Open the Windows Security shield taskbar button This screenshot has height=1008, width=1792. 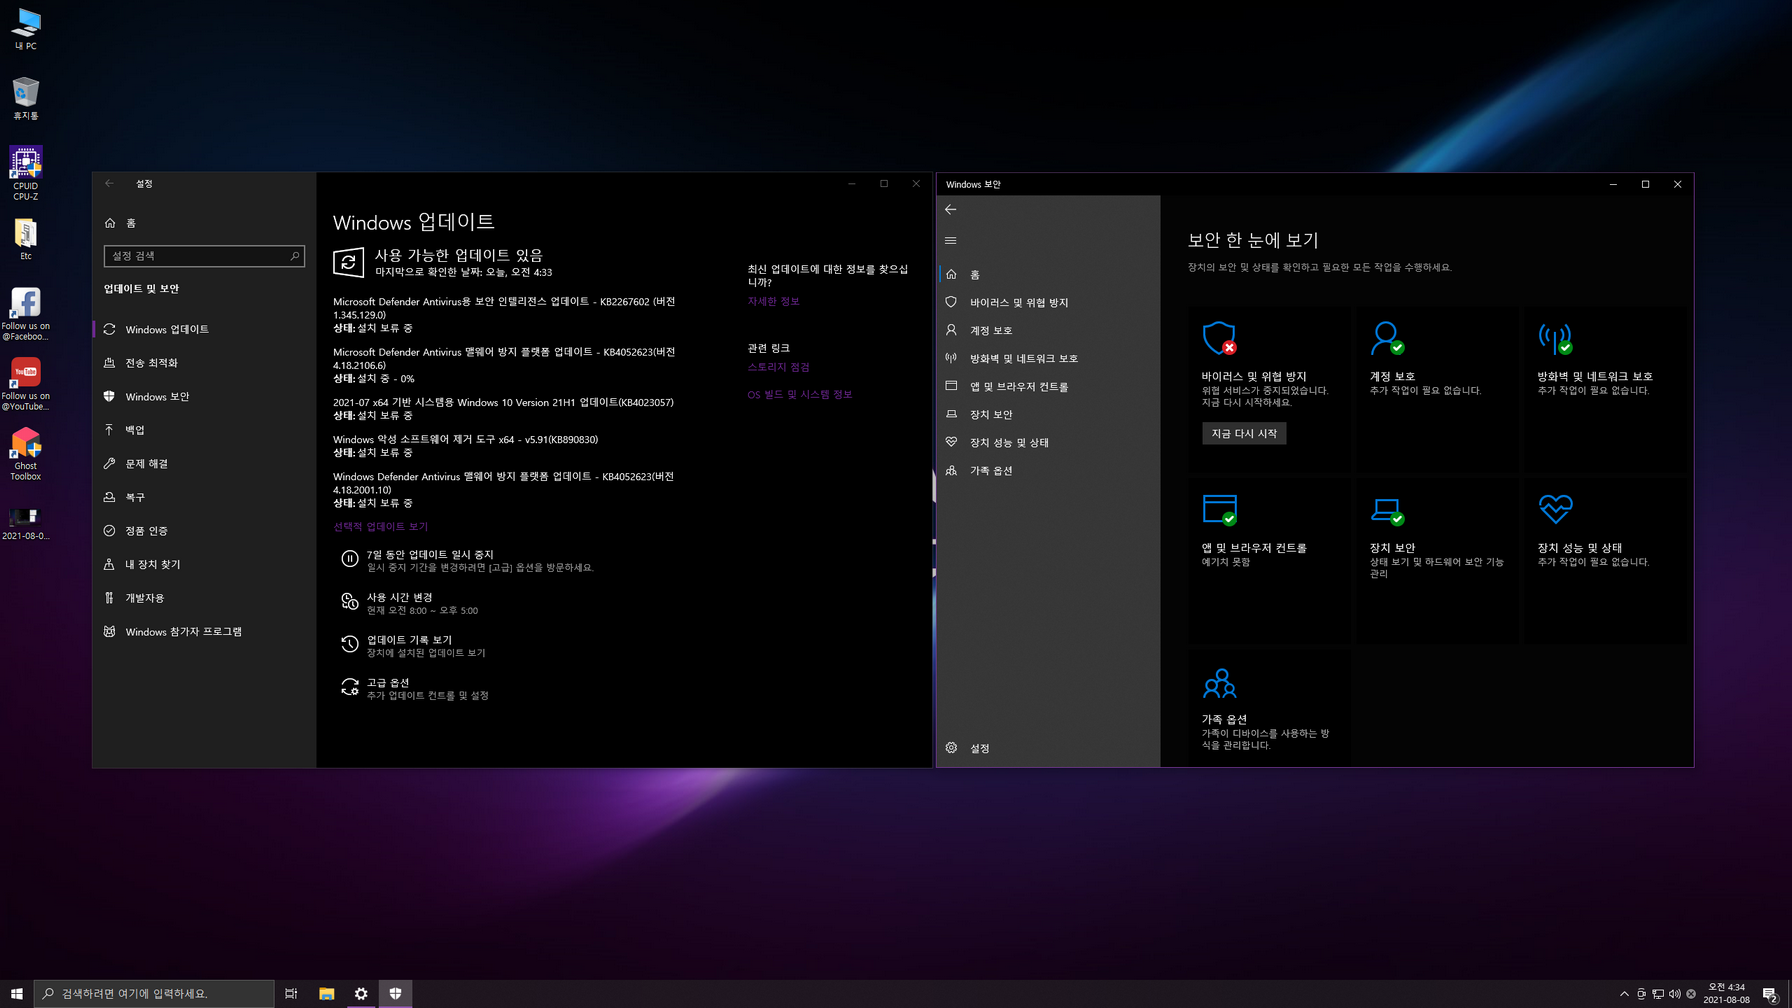pos(396,993)
